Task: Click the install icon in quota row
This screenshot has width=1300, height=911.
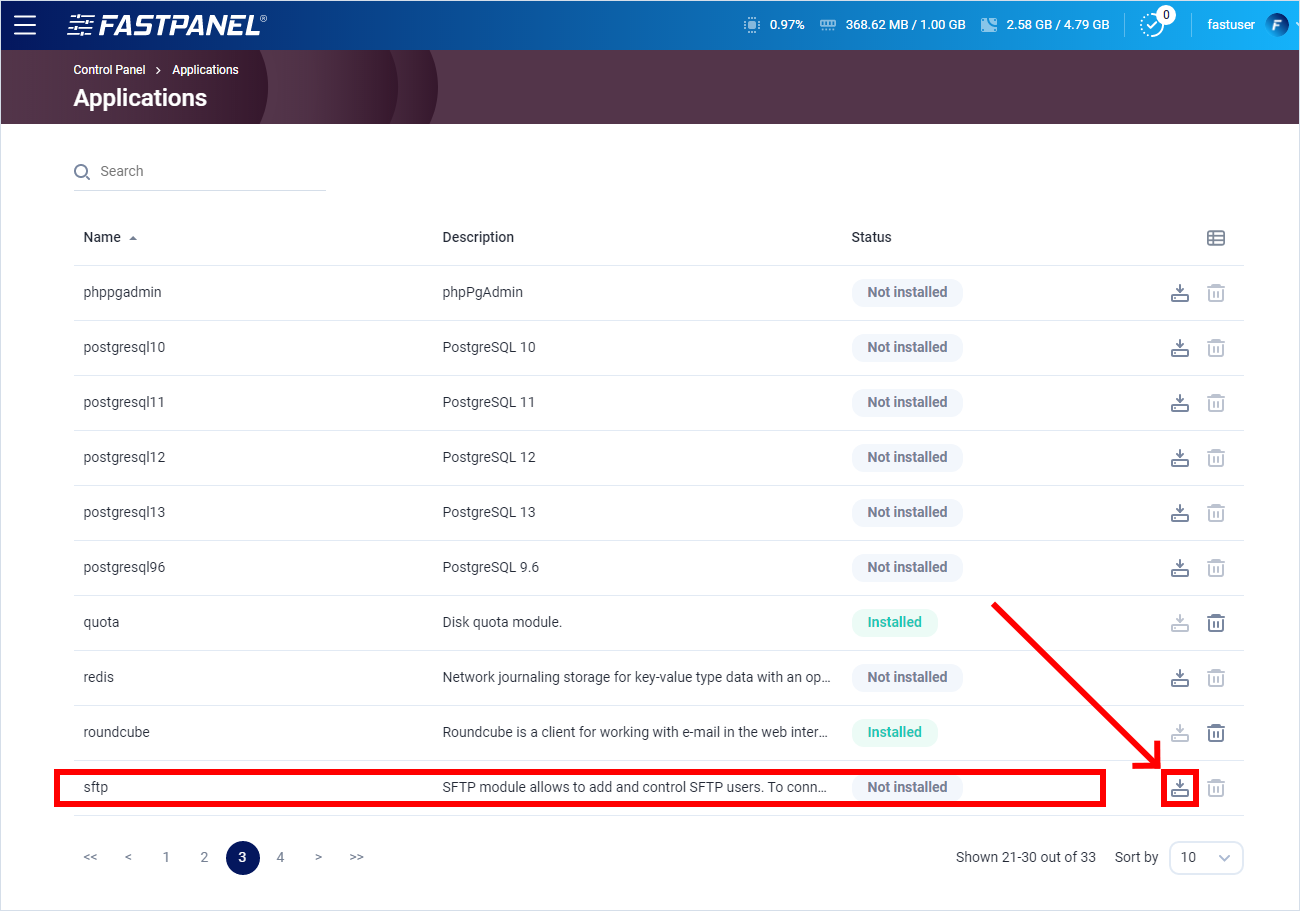Action: [1180, 623]
